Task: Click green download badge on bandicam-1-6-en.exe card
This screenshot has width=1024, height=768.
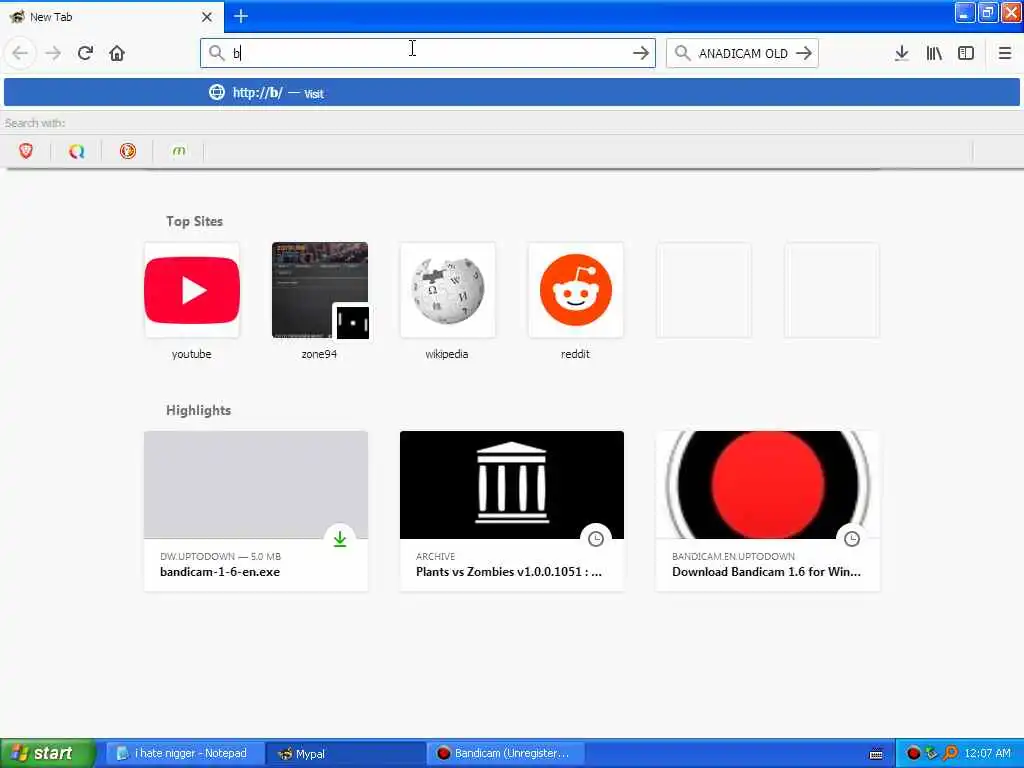Action: (340, 539)
